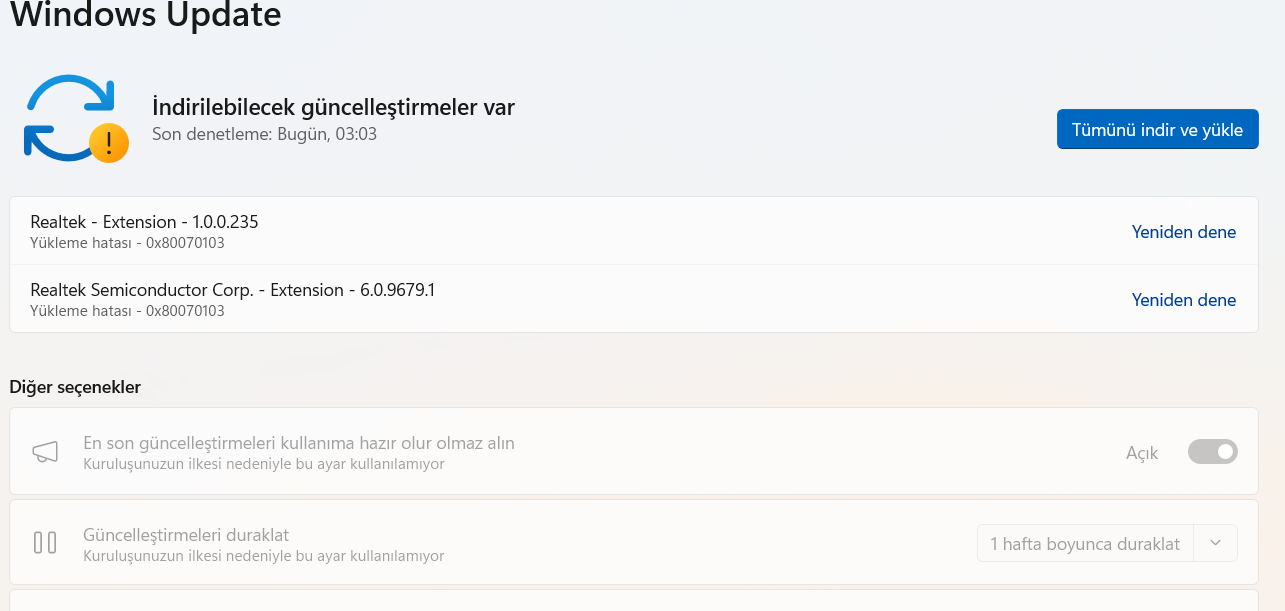Image resolution: width=1285 pixels, height=611 pixels.
Task: Click the 'Açık' label next to toggle
Action: click(x=1141, y=453)
